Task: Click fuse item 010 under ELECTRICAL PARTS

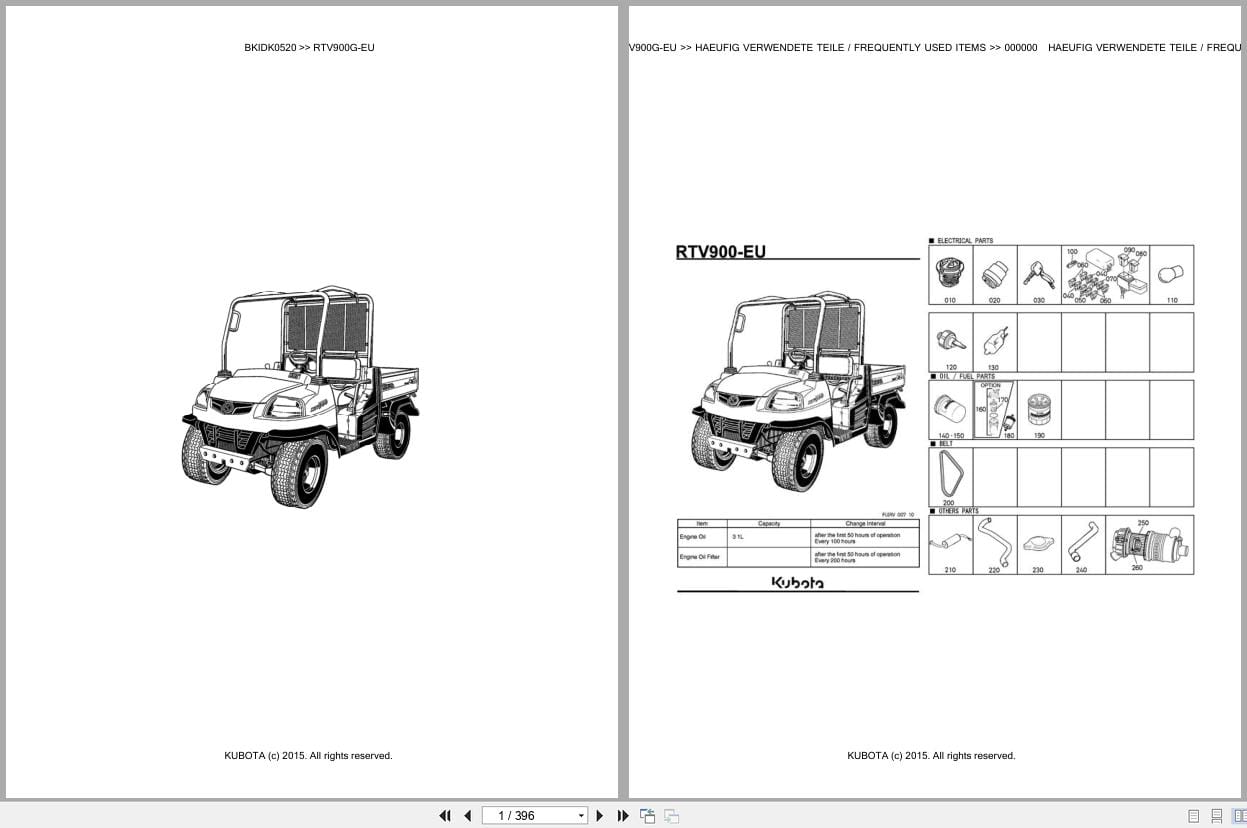Action: point(950,274)
